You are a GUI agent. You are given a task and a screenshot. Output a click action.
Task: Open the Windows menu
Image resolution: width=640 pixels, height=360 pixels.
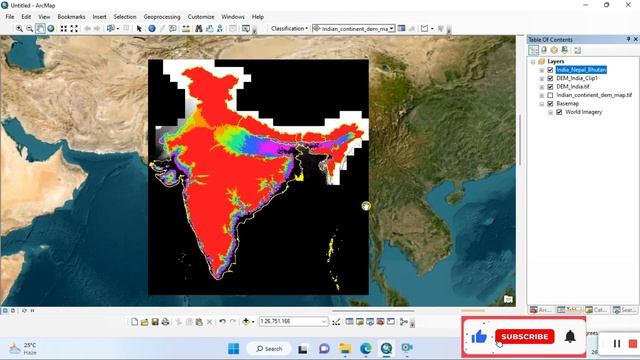233,17
